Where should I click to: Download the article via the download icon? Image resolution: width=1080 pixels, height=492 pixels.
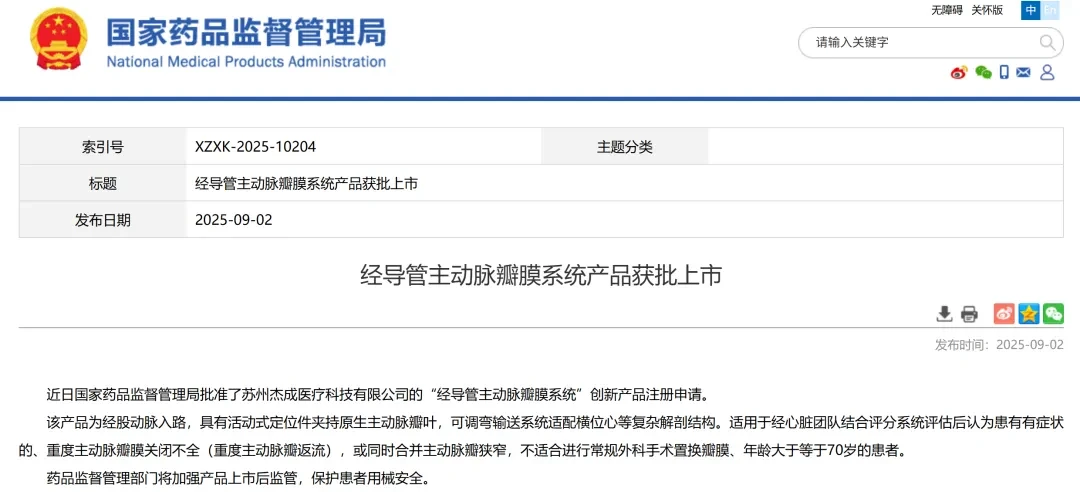coord(944,314)
